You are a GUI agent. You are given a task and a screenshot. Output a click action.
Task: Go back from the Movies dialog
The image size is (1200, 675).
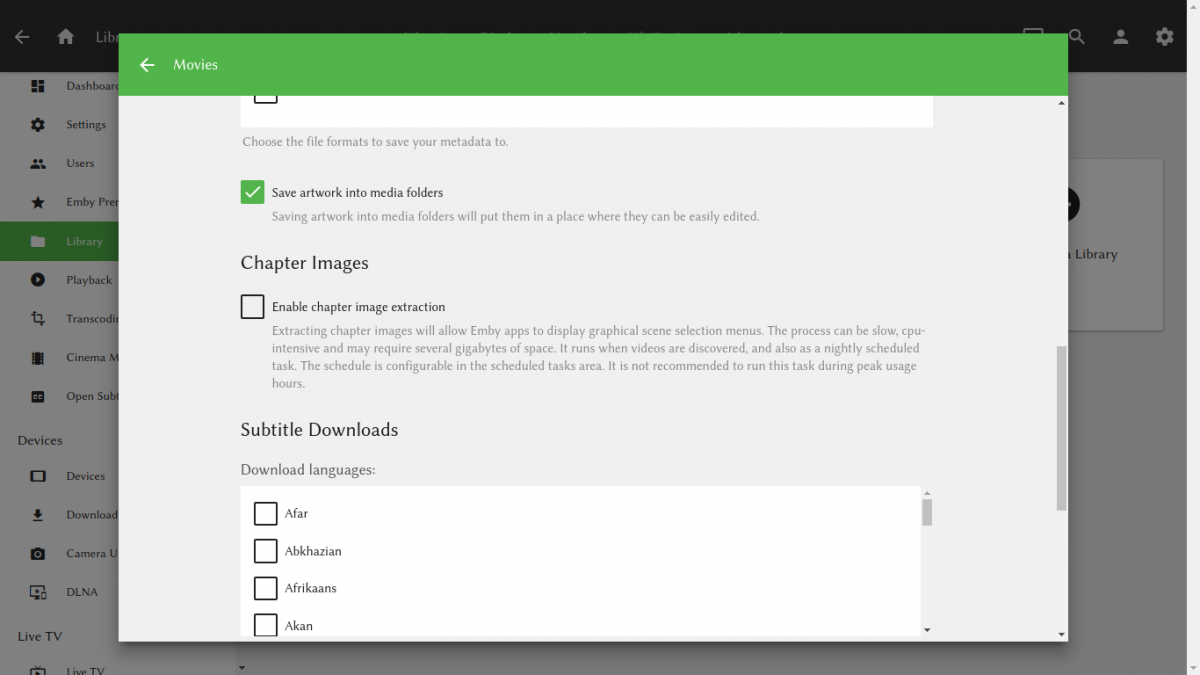point(147,65)
